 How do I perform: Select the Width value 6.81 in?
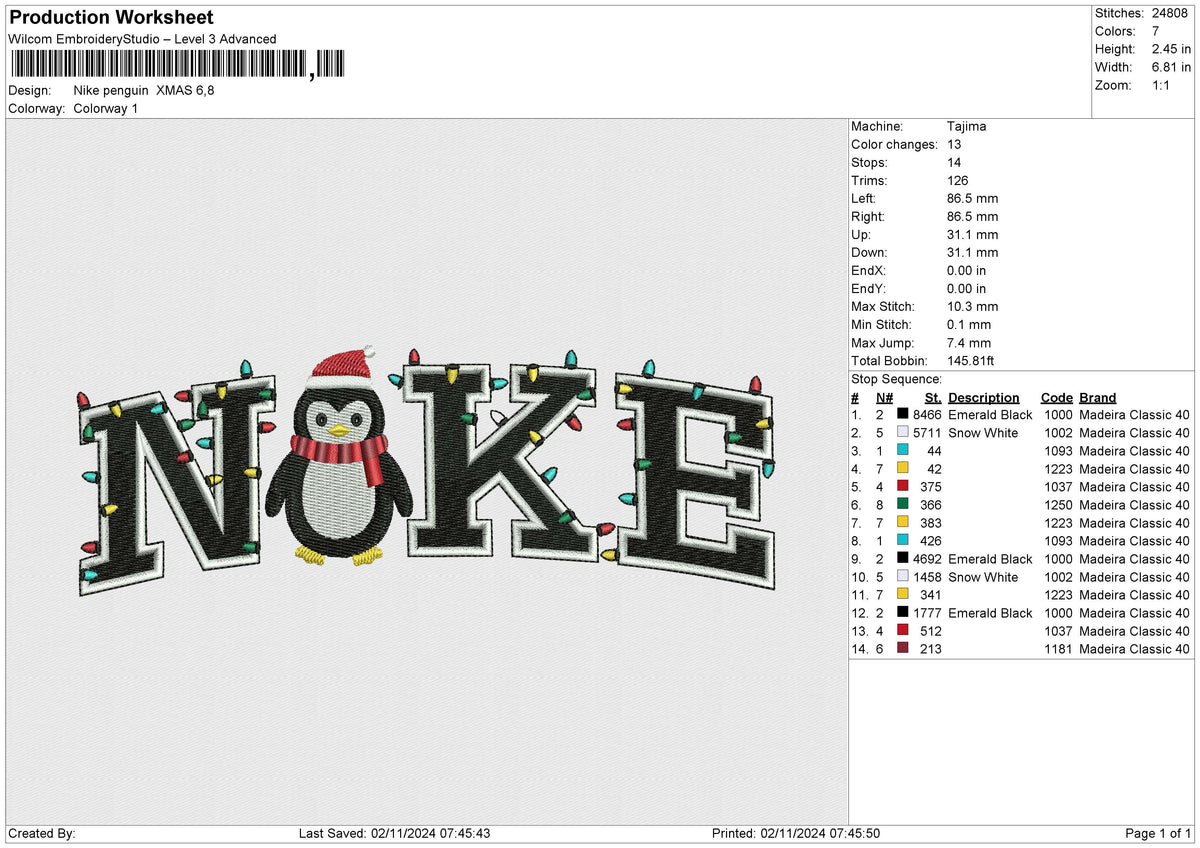[x=1172, y=67]
